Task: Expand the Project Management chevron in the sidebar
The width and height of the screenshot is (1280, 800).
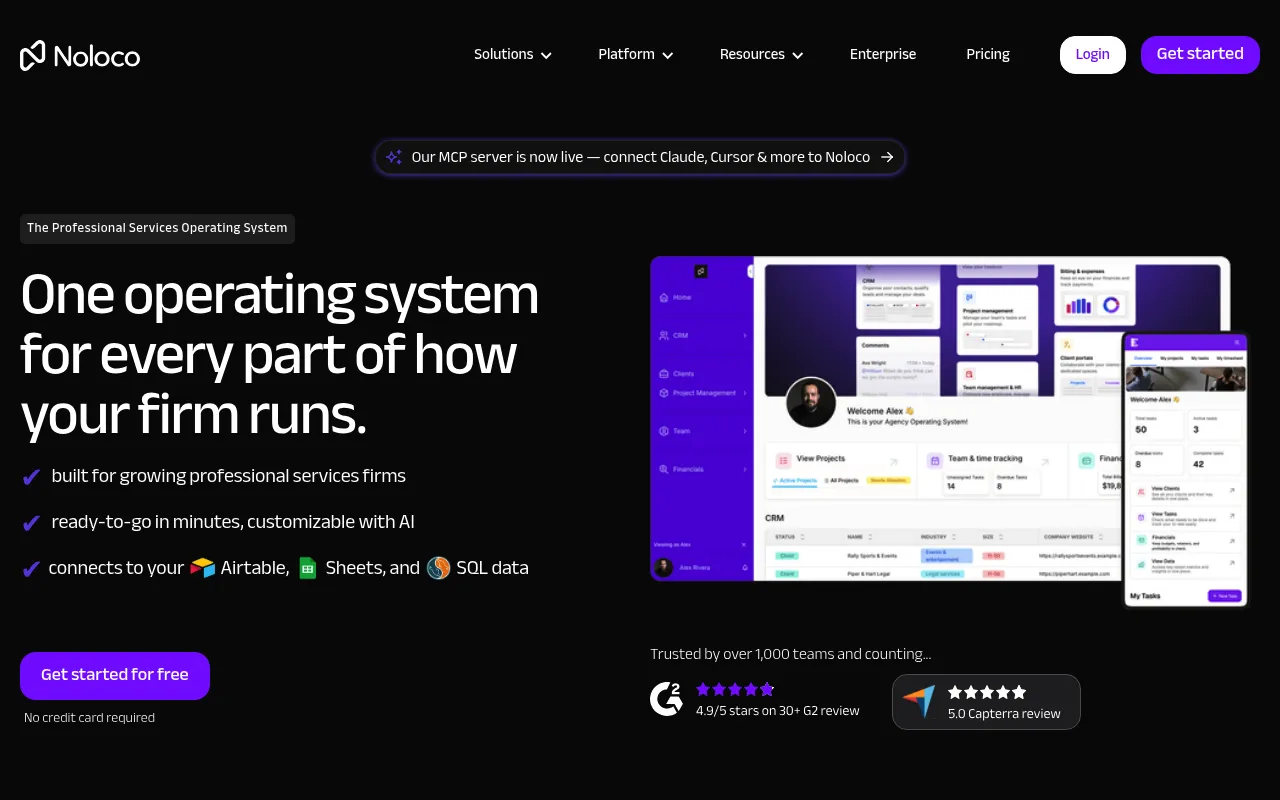Action: 745,393
